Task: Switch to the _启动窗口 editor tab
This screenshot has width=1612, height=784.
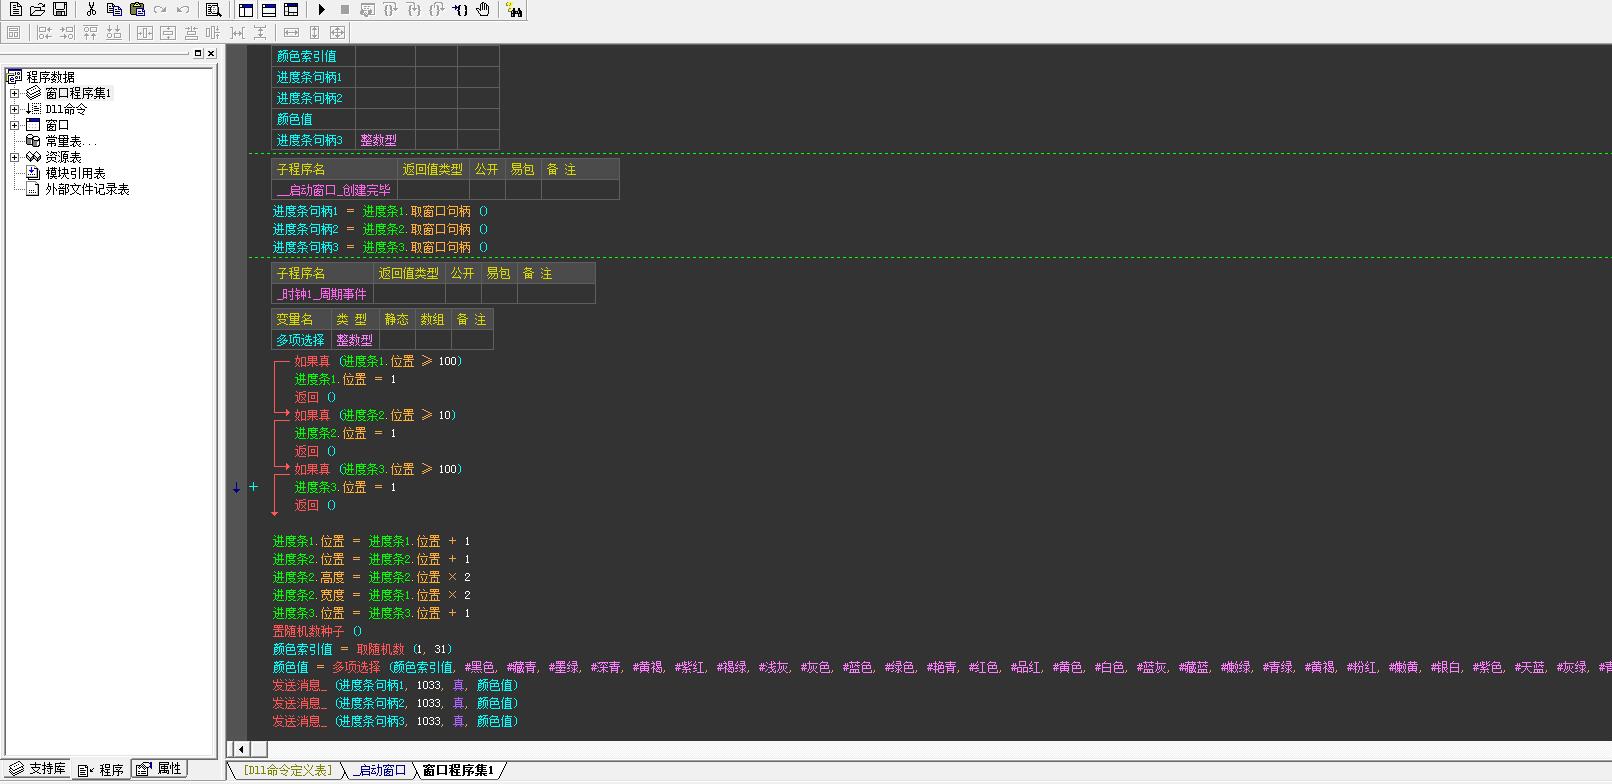Action: click(x=379, y=770)
